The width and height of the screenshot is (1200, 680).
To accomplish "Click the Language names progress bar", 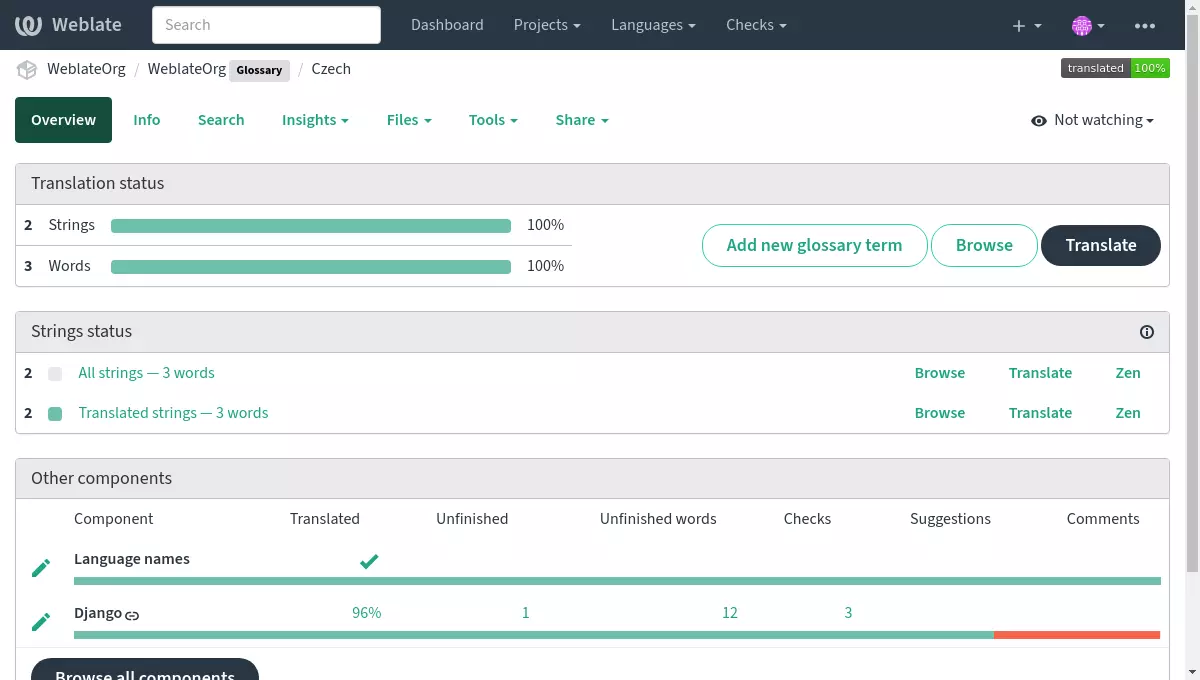I will (617, 581).
